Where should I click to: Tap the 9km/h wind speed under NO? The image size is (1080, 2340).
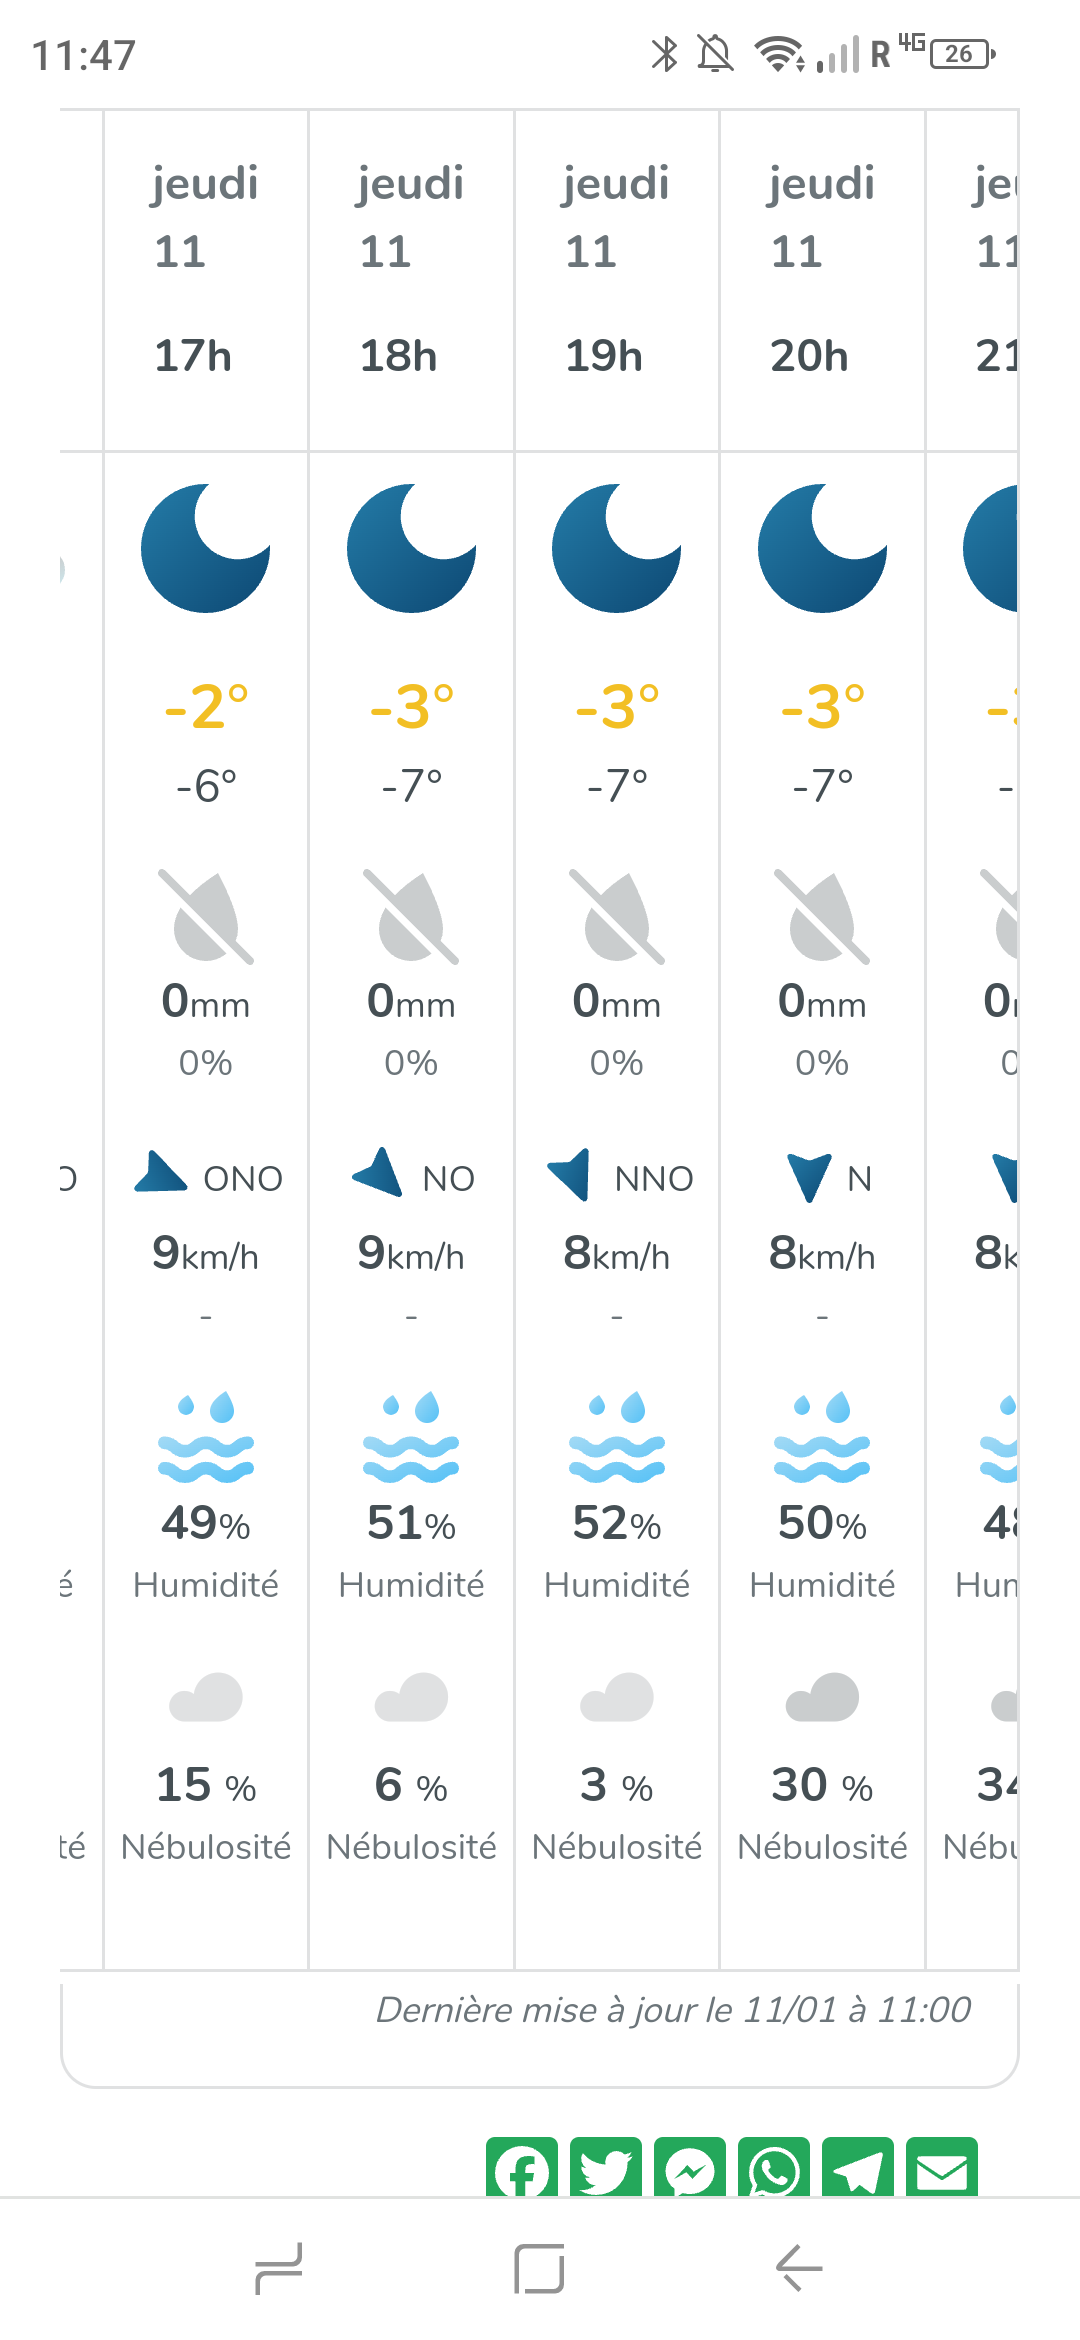pyautogui.click(x=411, y=1253)
